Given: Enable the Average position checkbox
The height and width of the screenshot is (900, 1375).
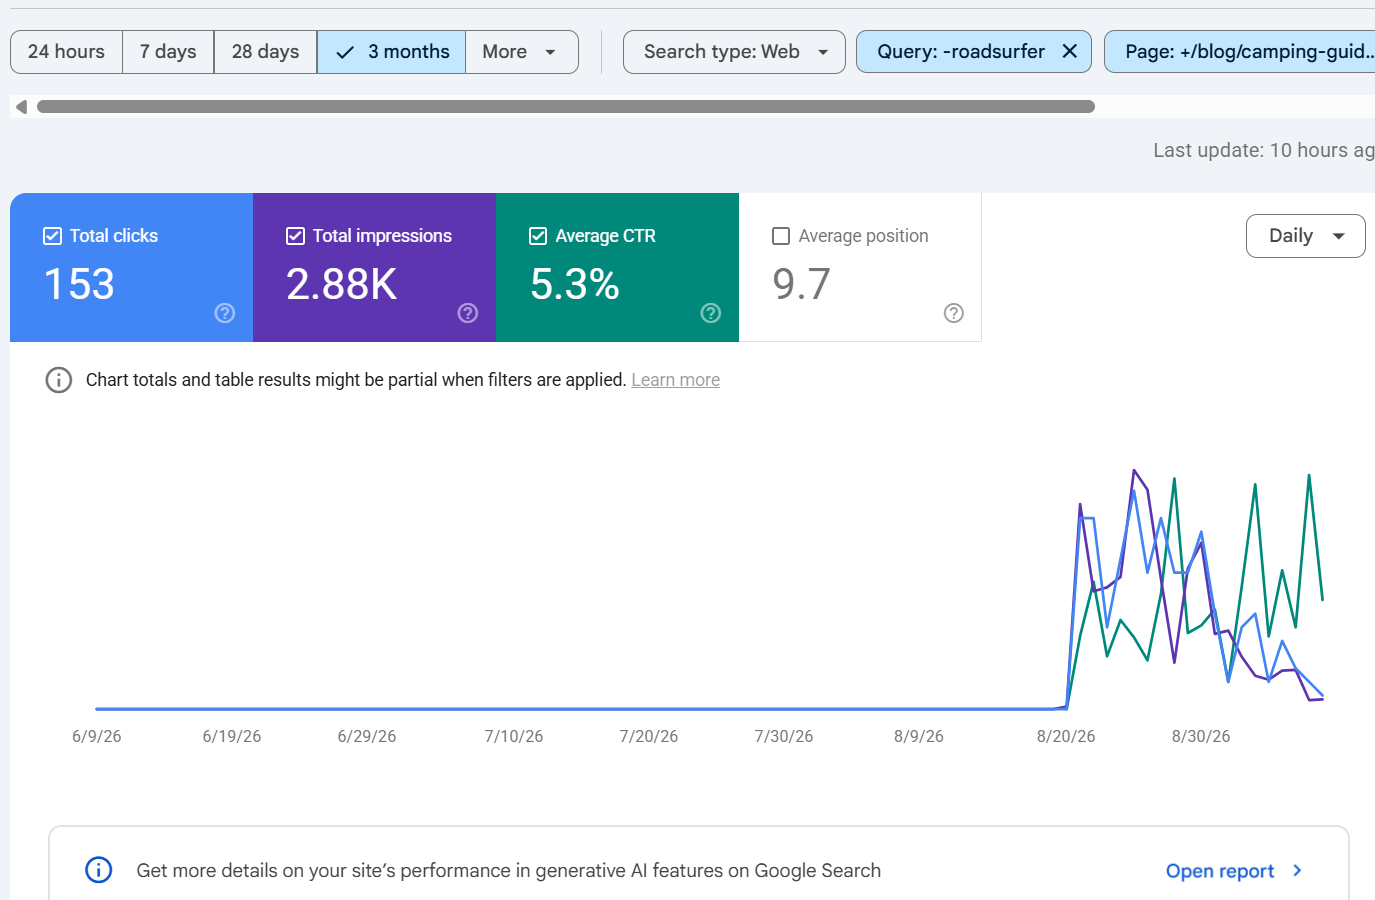Looking at the screenshot, I should point(781,236).
